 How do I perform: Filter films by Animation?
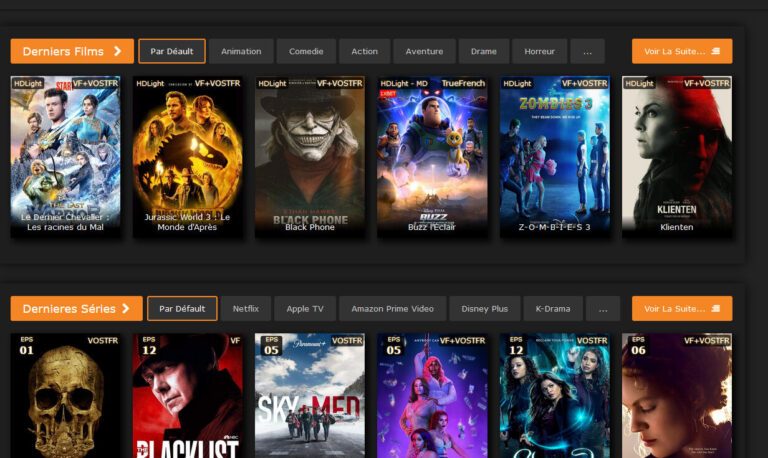tap(241, 51)
